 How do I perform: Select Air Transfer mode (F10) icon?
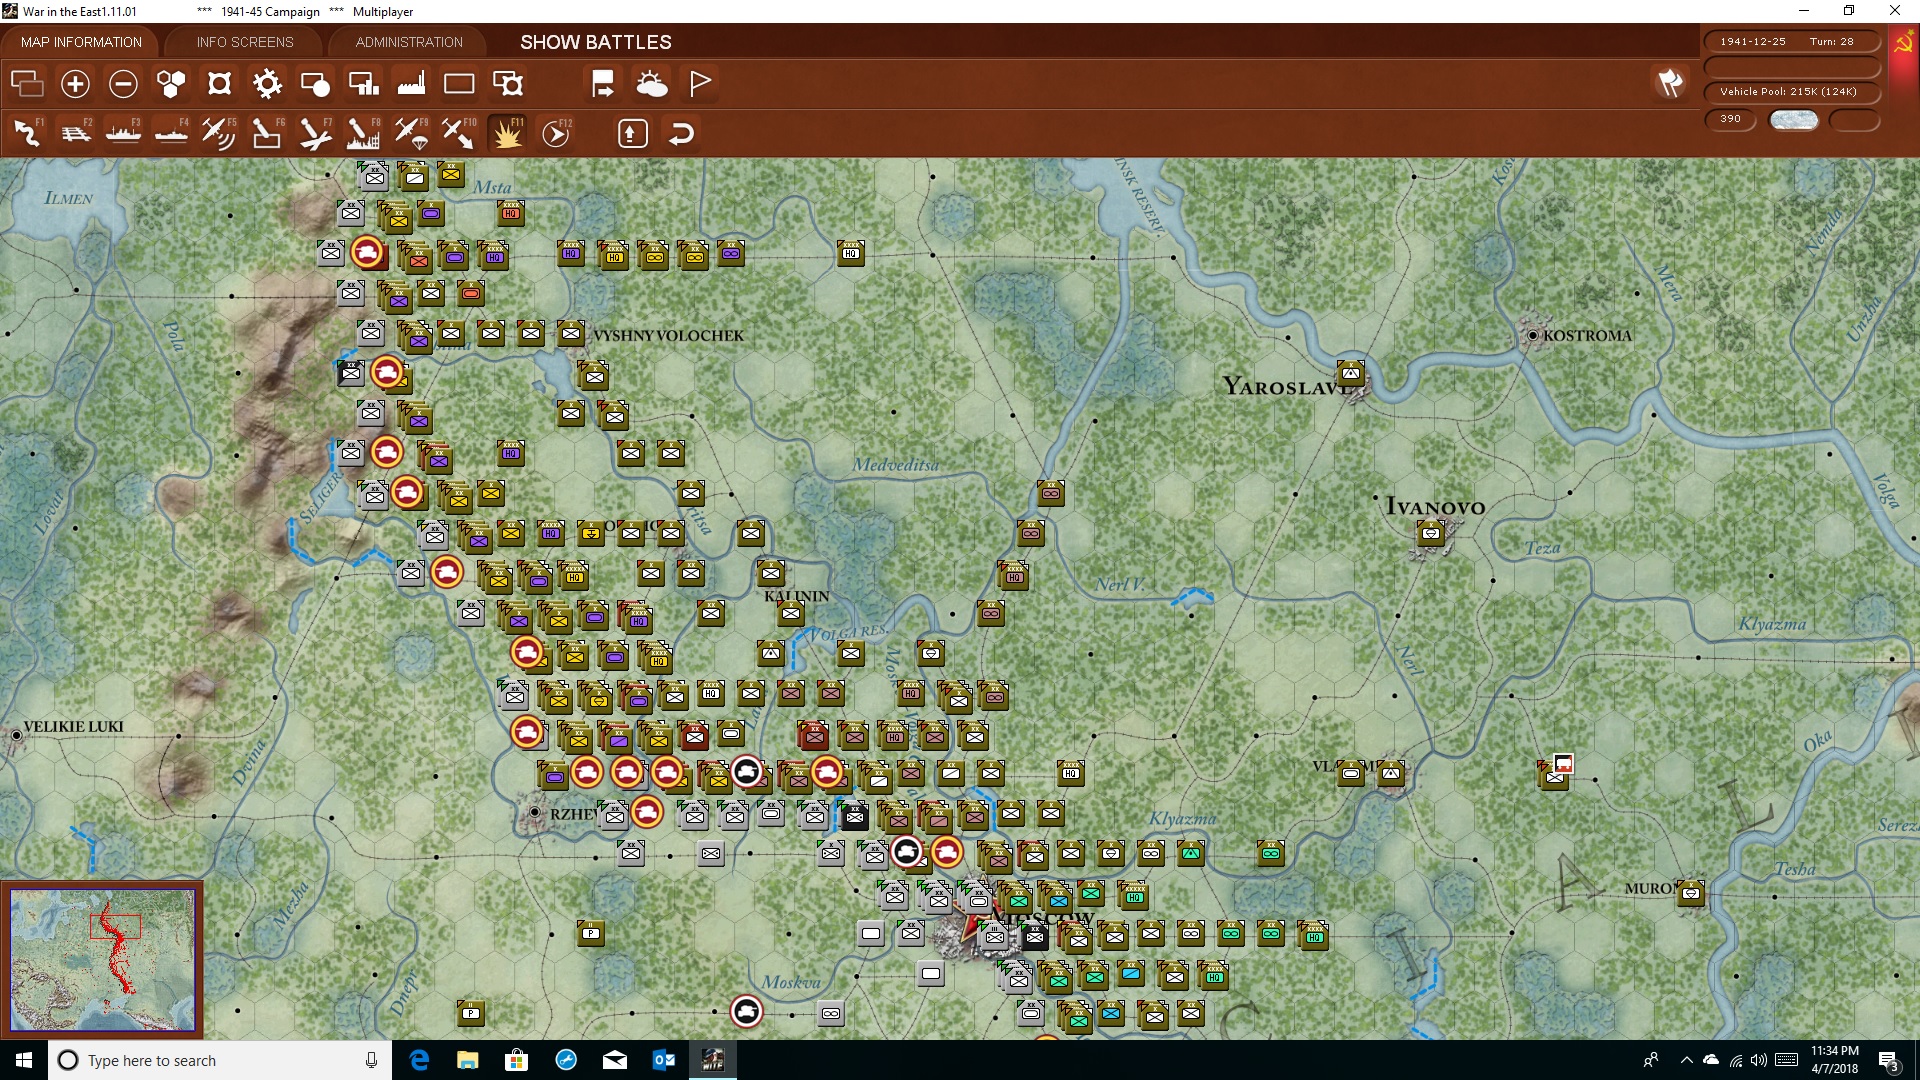pos(459,133)
